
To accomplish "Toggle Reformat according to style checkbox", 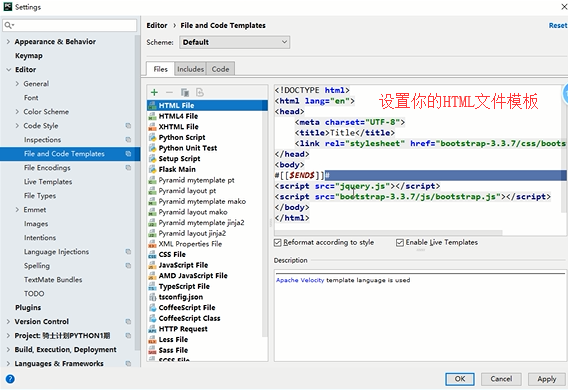I will coord(278,242).
